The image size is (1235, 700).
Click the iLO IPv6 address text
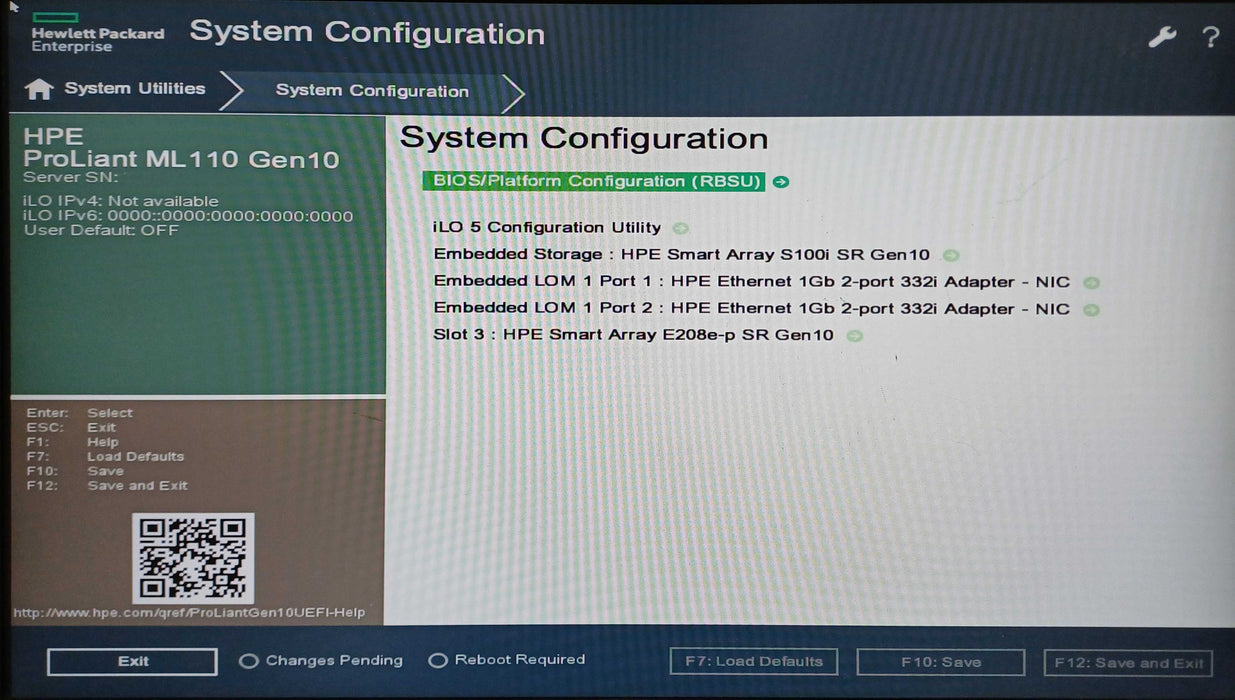(x=188, y=216)
